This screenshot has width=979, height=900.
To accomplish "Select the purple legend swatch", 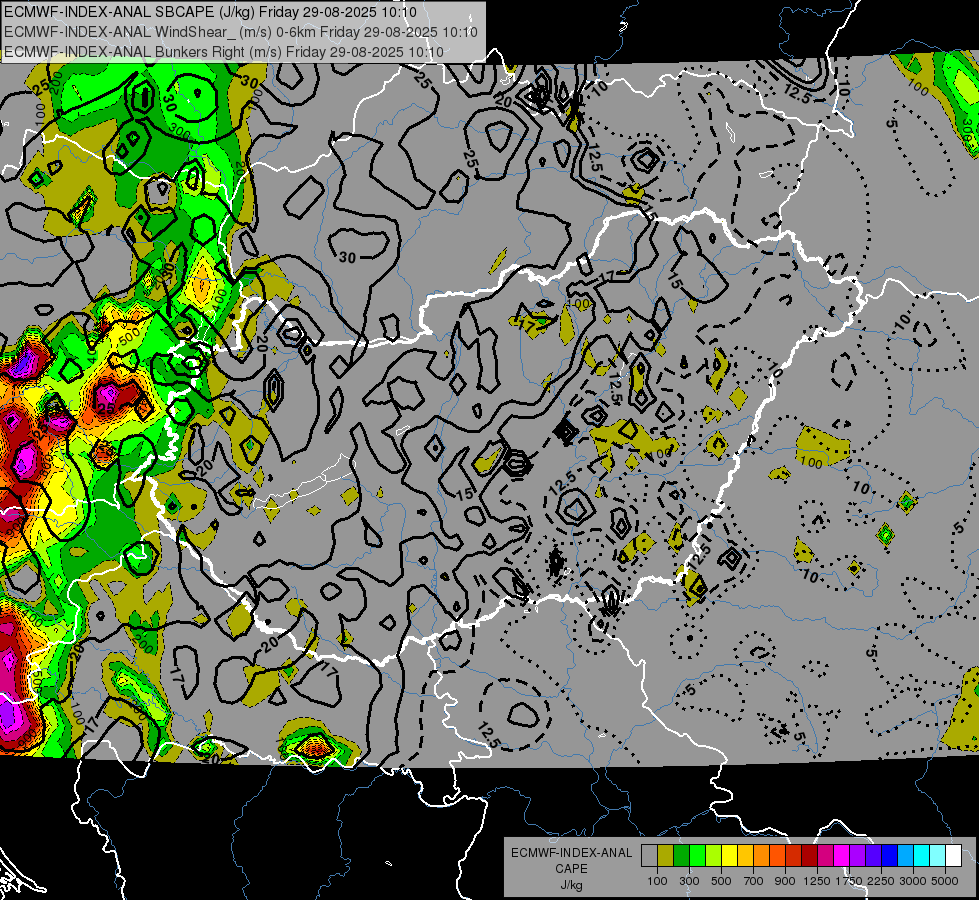I will 858,856.
